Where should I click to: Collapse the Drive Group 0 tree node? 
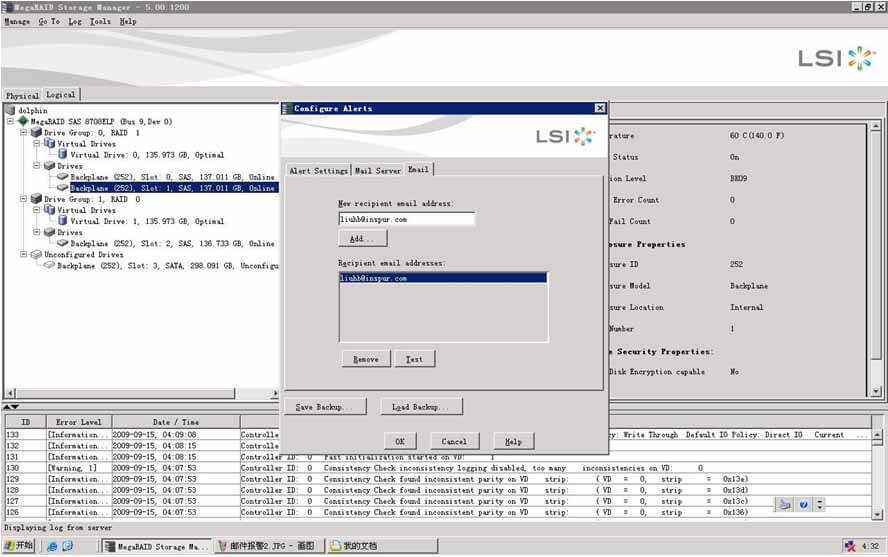(22, 132)
